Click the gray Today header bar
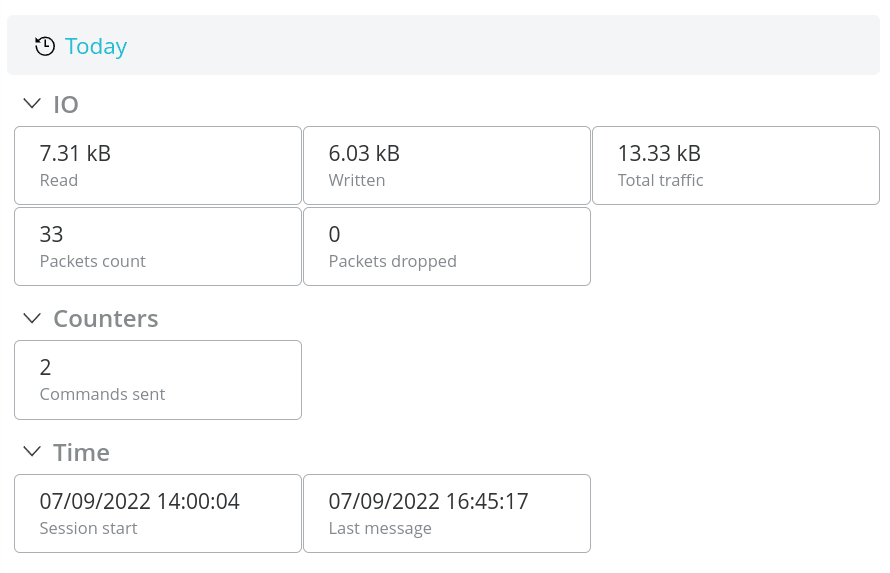 (443, 45)
